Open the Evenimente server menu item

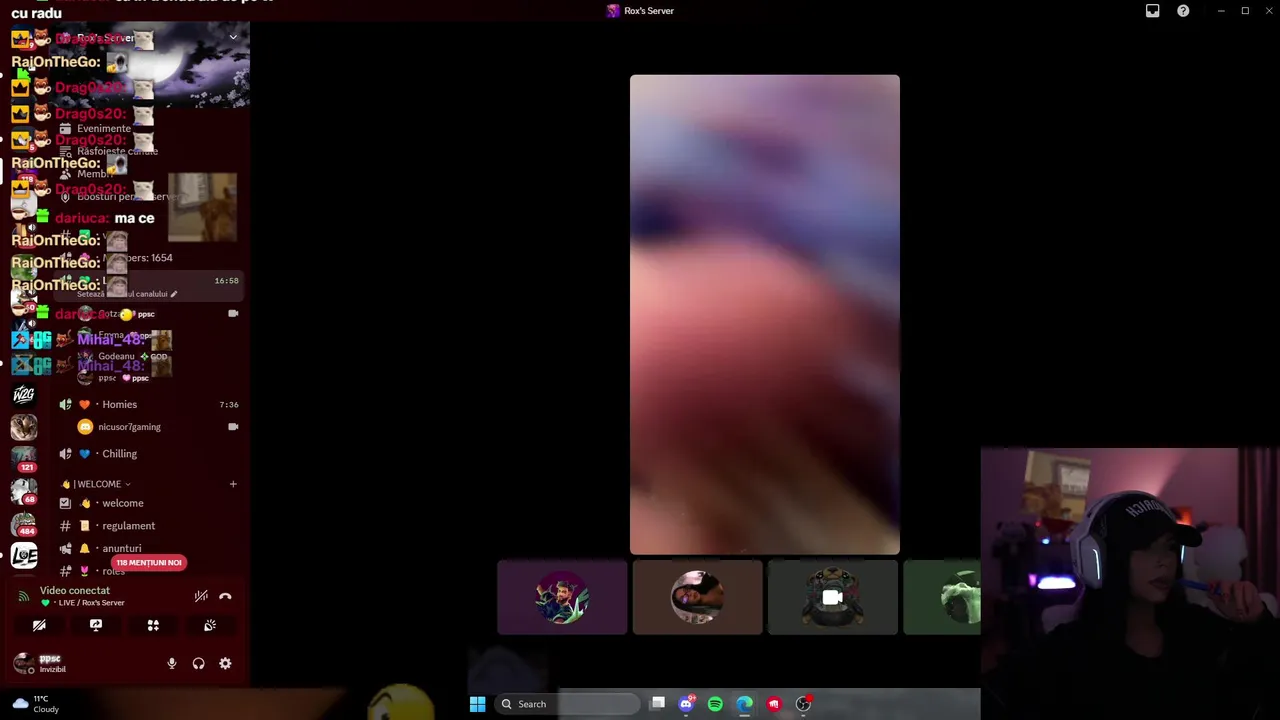point(104,129)
